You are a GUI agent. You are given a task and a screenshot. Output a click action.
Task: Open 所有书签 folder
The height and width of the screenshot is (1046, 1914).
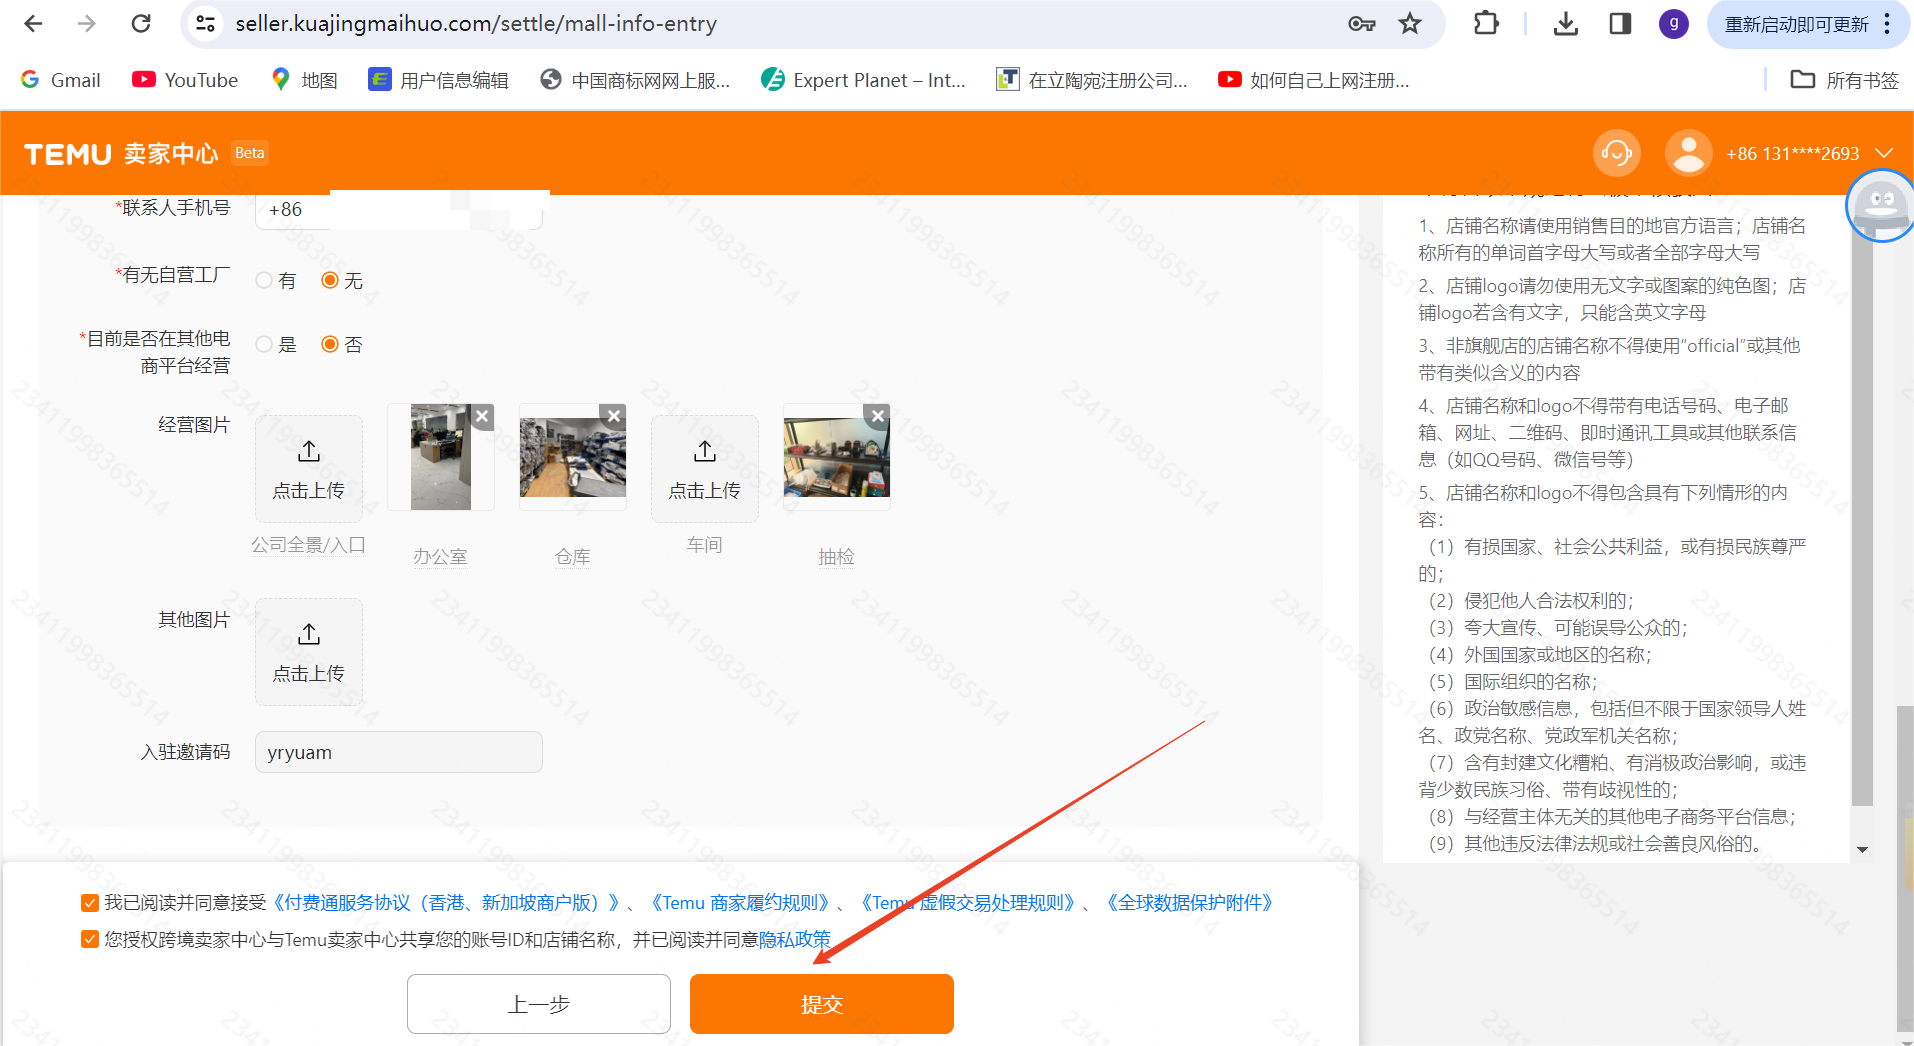pyautogui.click(x=1844, y=80)
